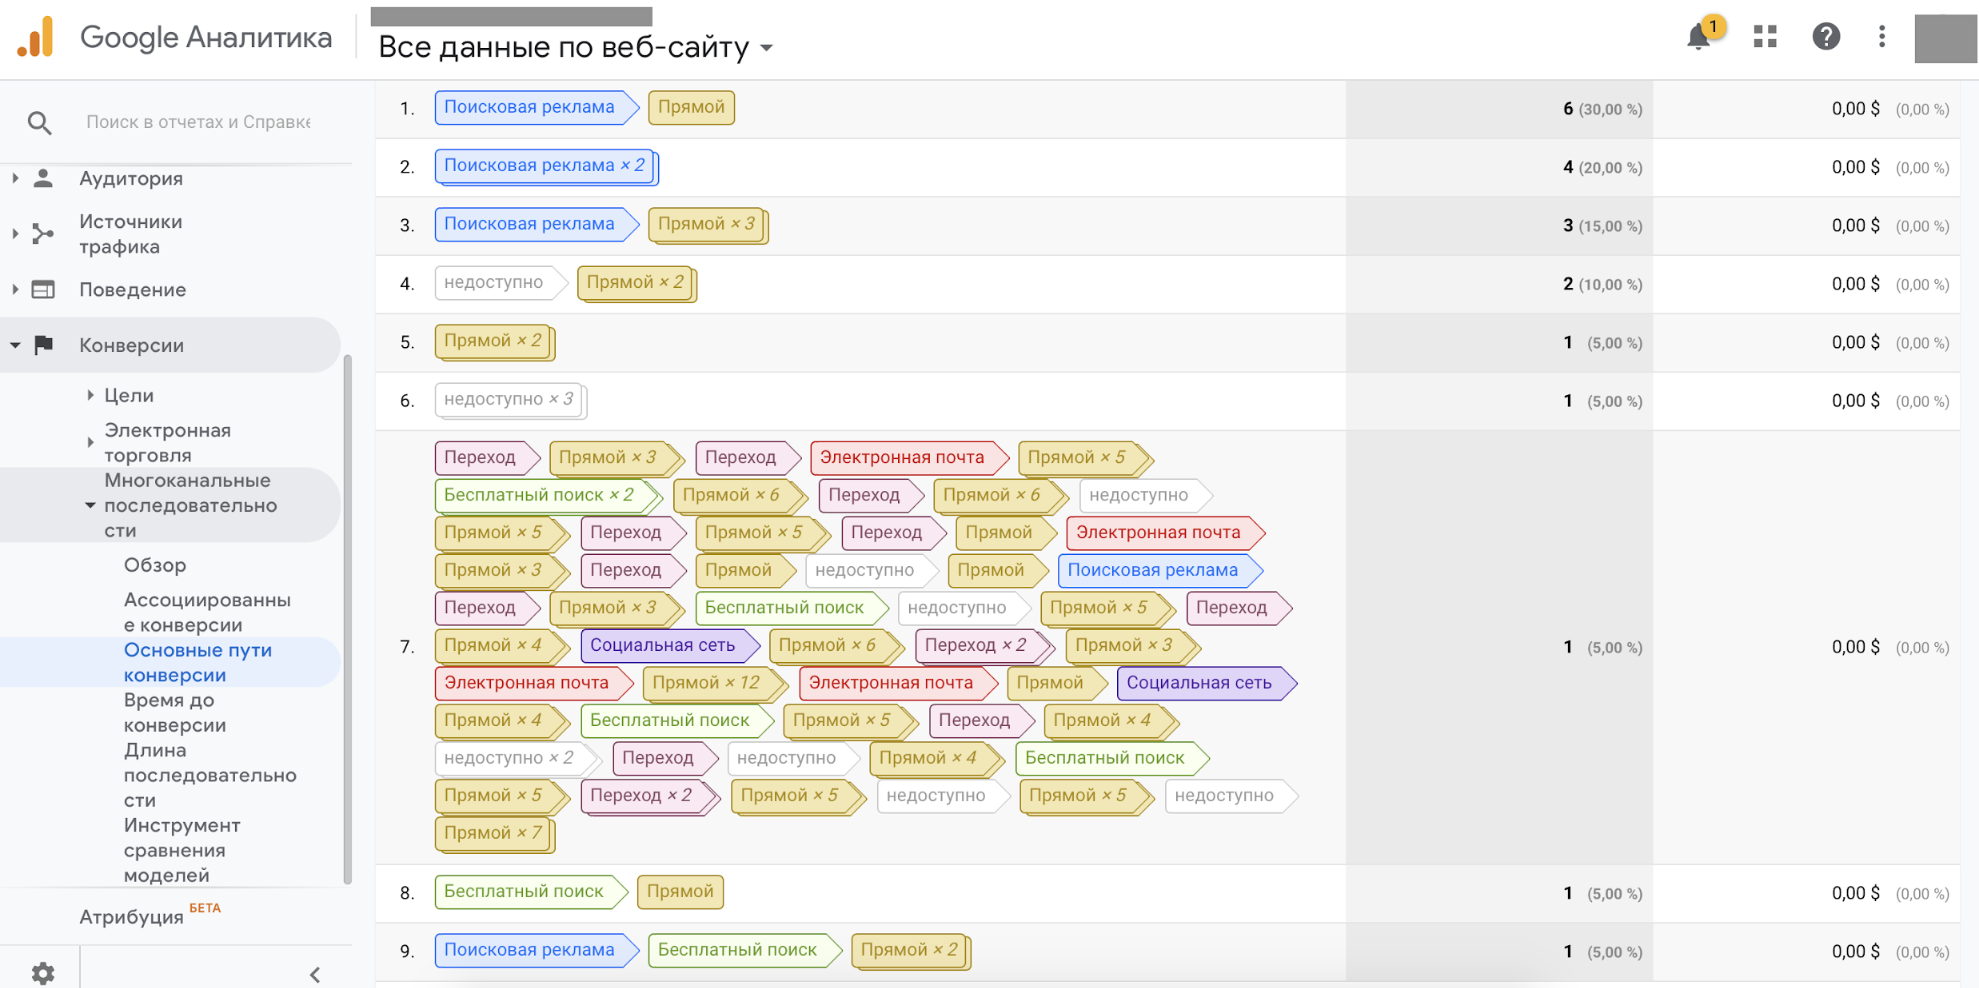Collapse the sidebar with the left chevron

[315, 974]
